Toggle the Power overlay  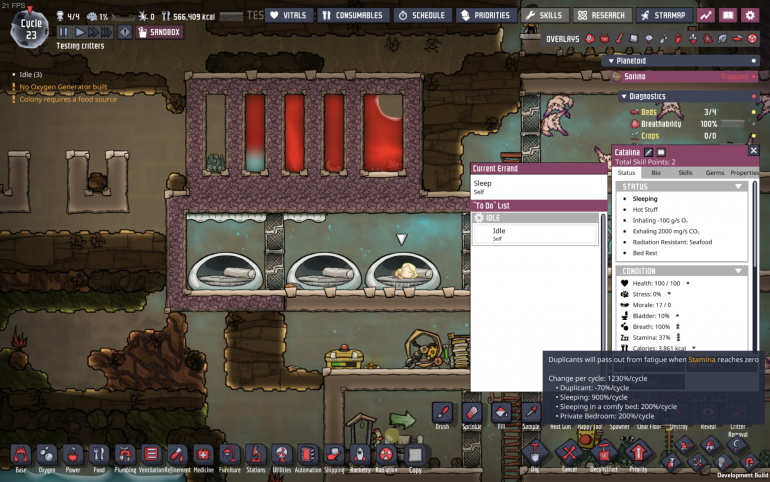pos(605,38)
